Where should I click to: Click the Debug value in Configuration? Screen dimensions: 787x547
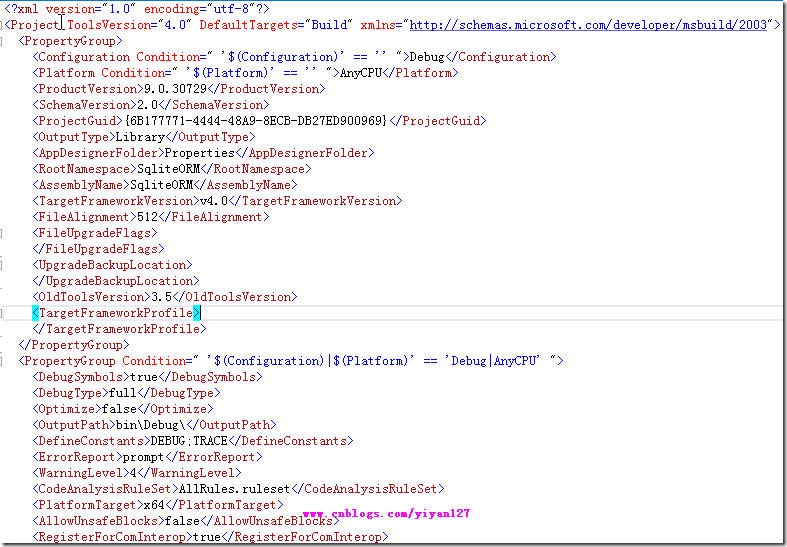(427, 57)
